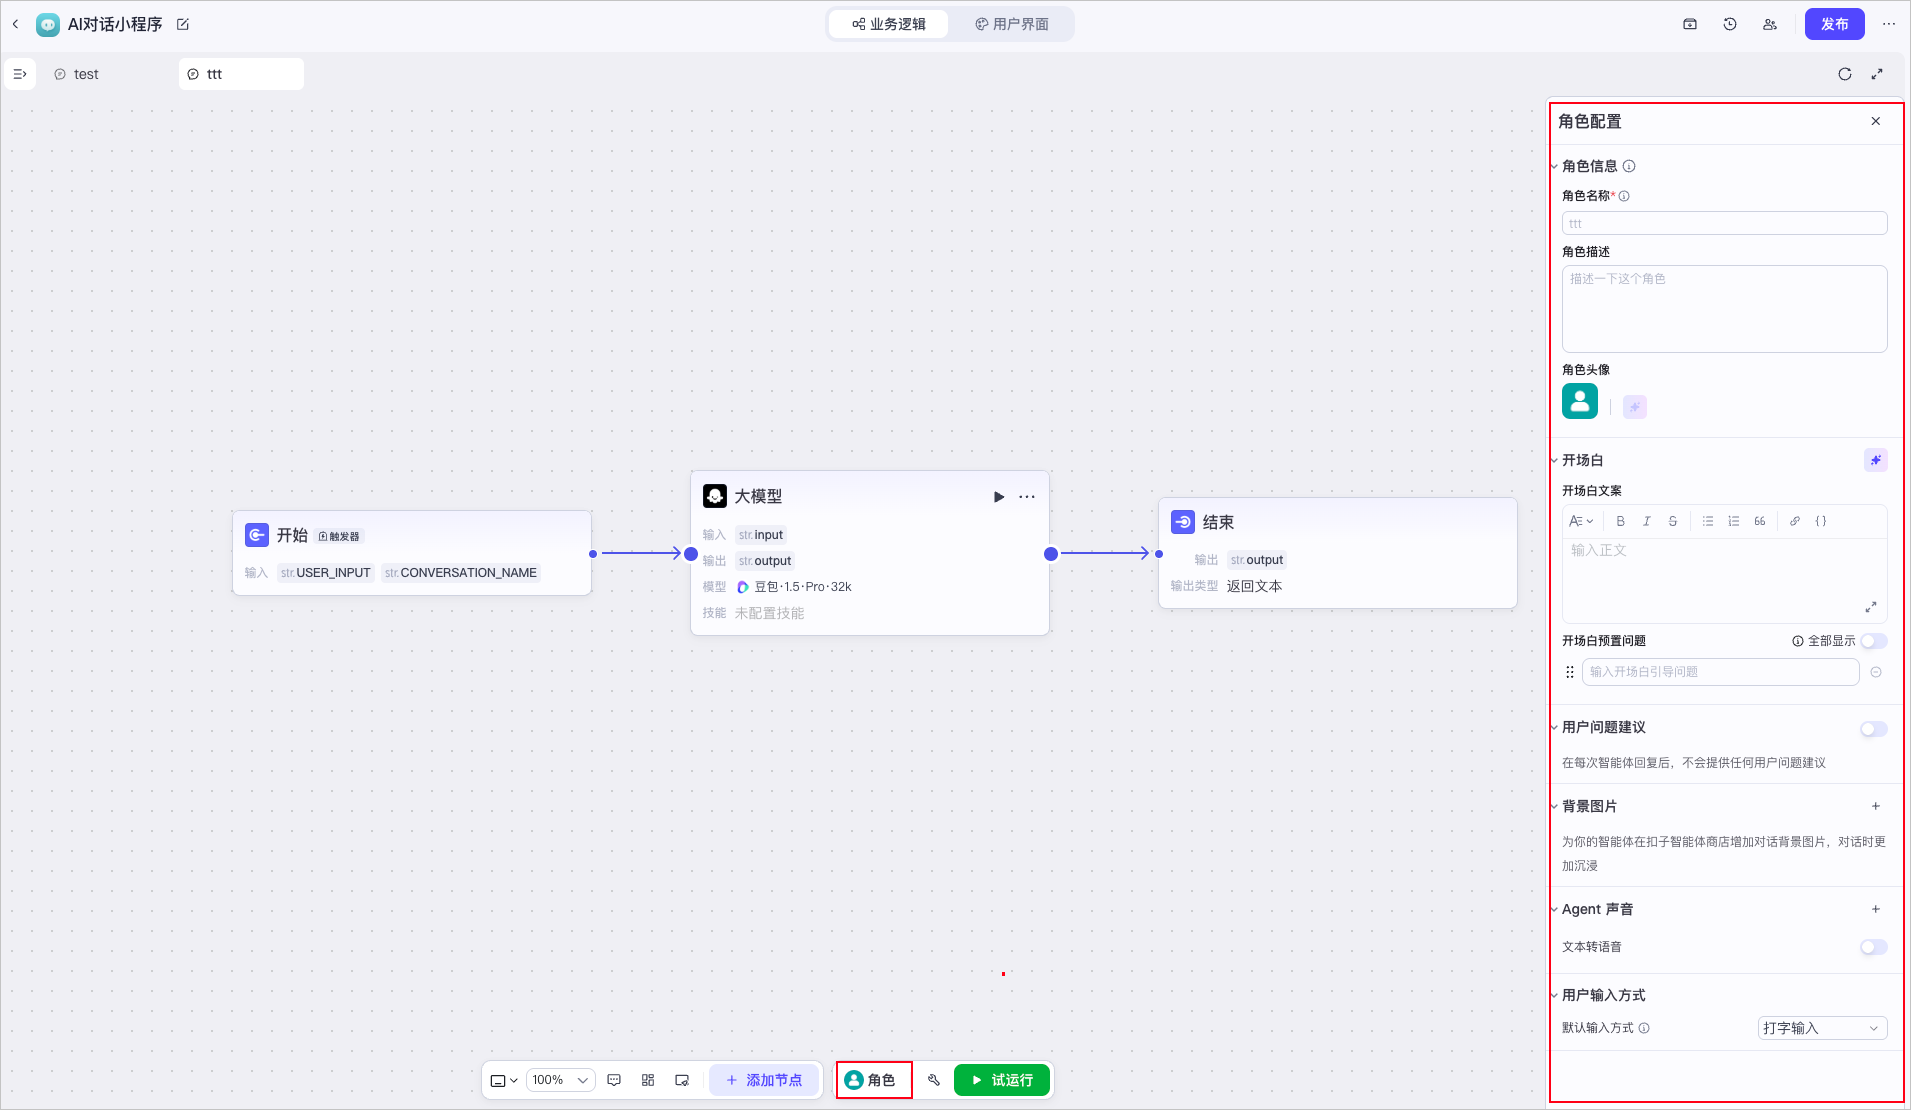The width and height of the screenshot is (1911, 1110).
Task: Auto-arrange nodes with the grid icon
Action: (648, 1080)
